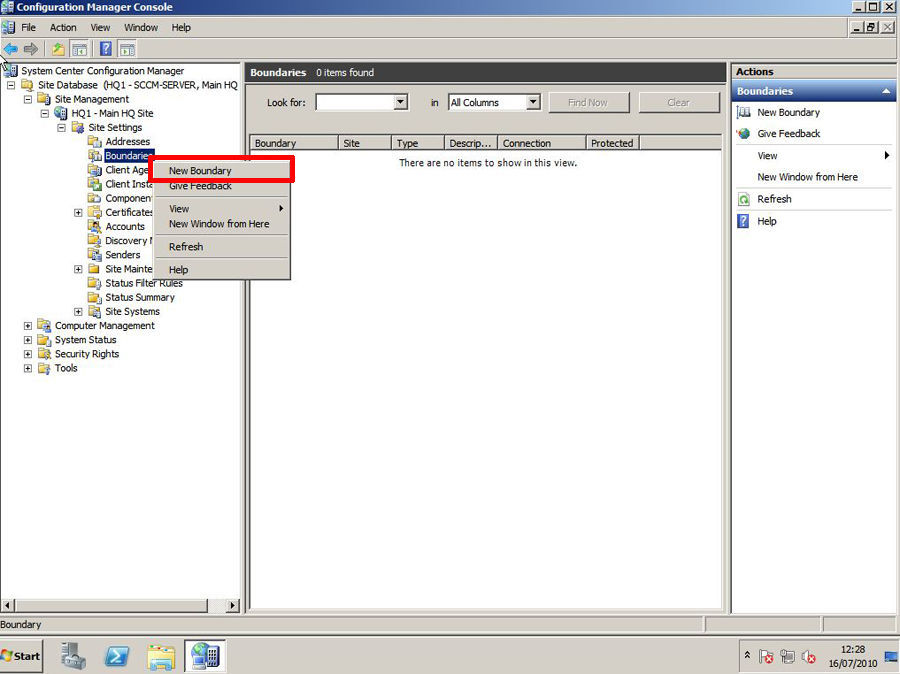Screen dimensions: 900x674
Task: Open Server Manager taskbar icon
Action: [x=73, y=656]
